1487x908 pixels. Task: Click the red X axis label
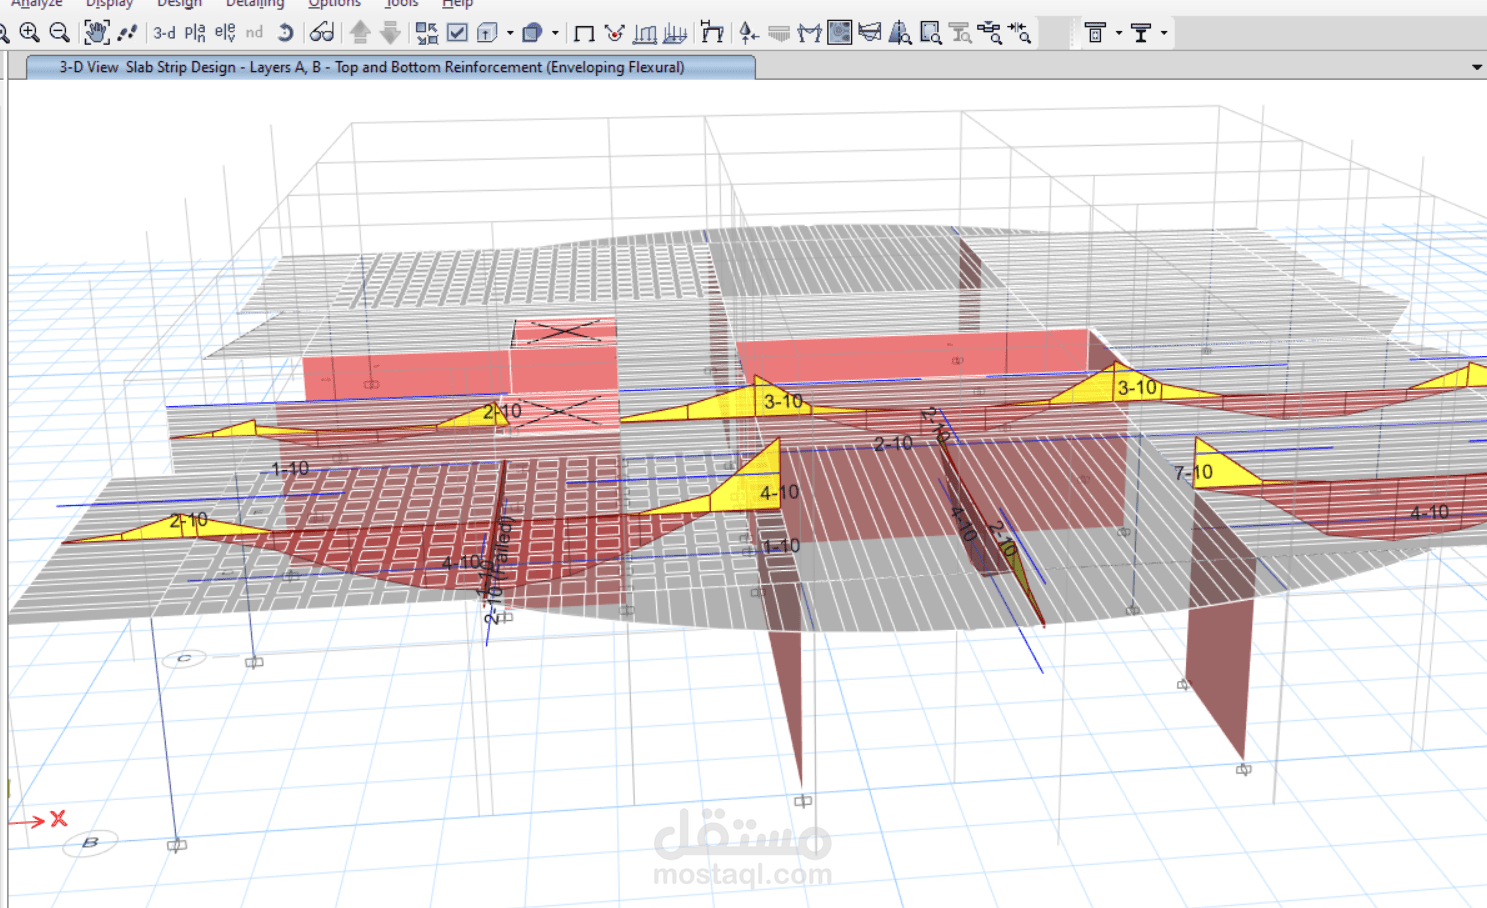pyautogui.click(x=58, y=818)
